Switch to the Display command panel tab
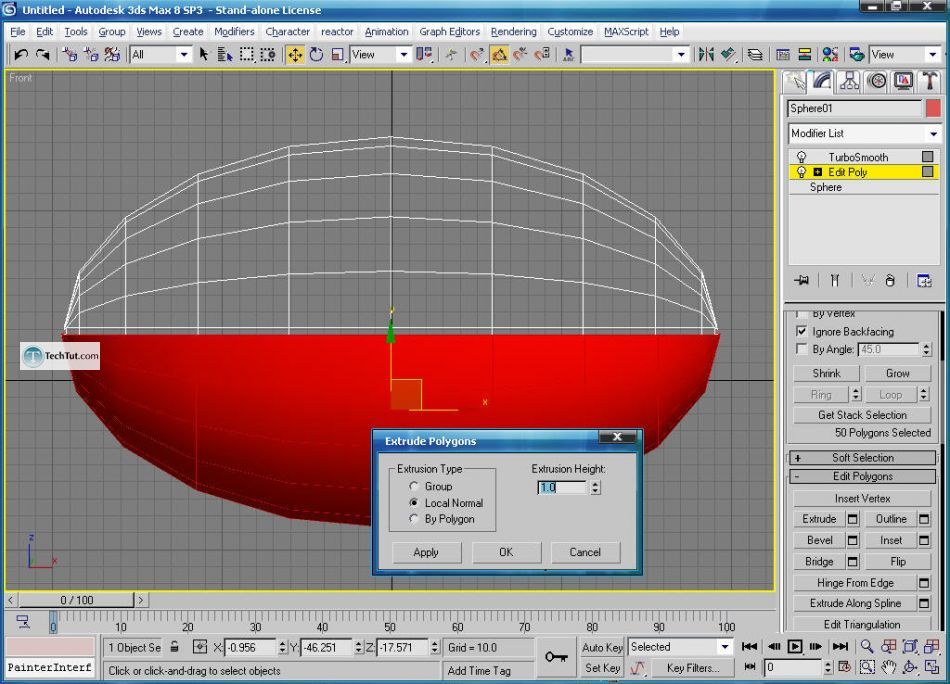The image size is (950, 684). [x=903, y=81]
